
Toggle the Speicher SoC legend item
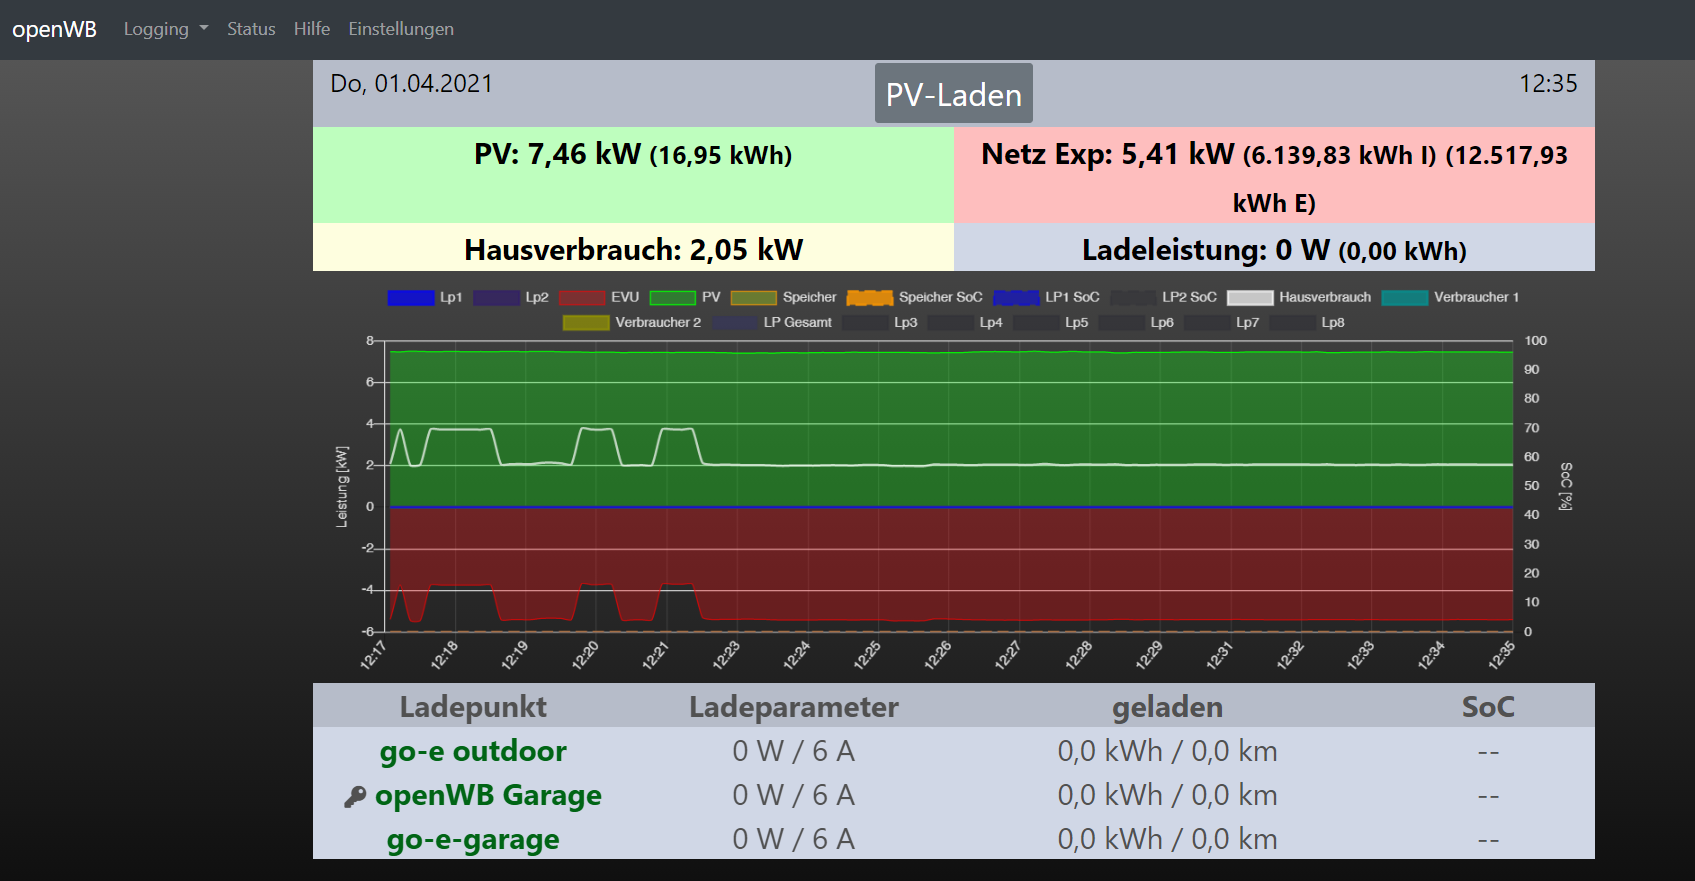(x=915, y=297)
